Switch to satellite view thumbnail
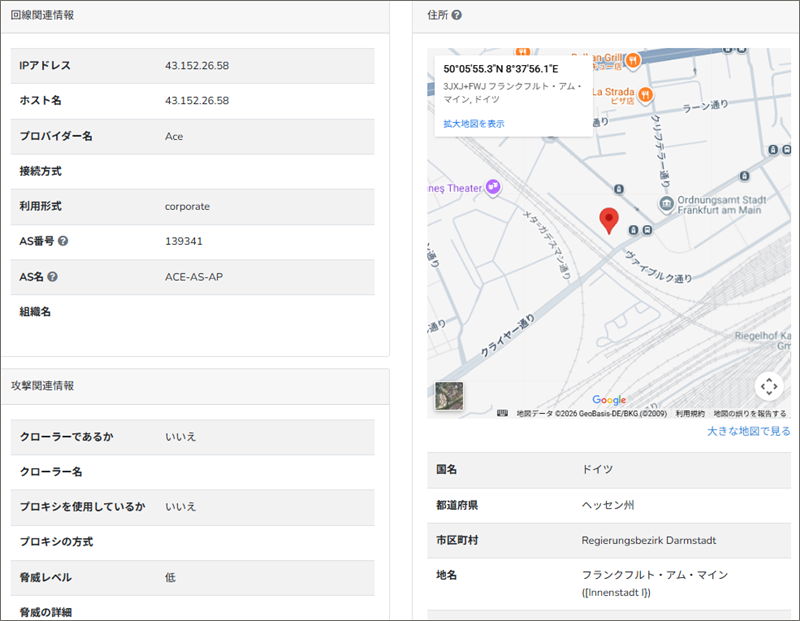 [x=449, y=396]
